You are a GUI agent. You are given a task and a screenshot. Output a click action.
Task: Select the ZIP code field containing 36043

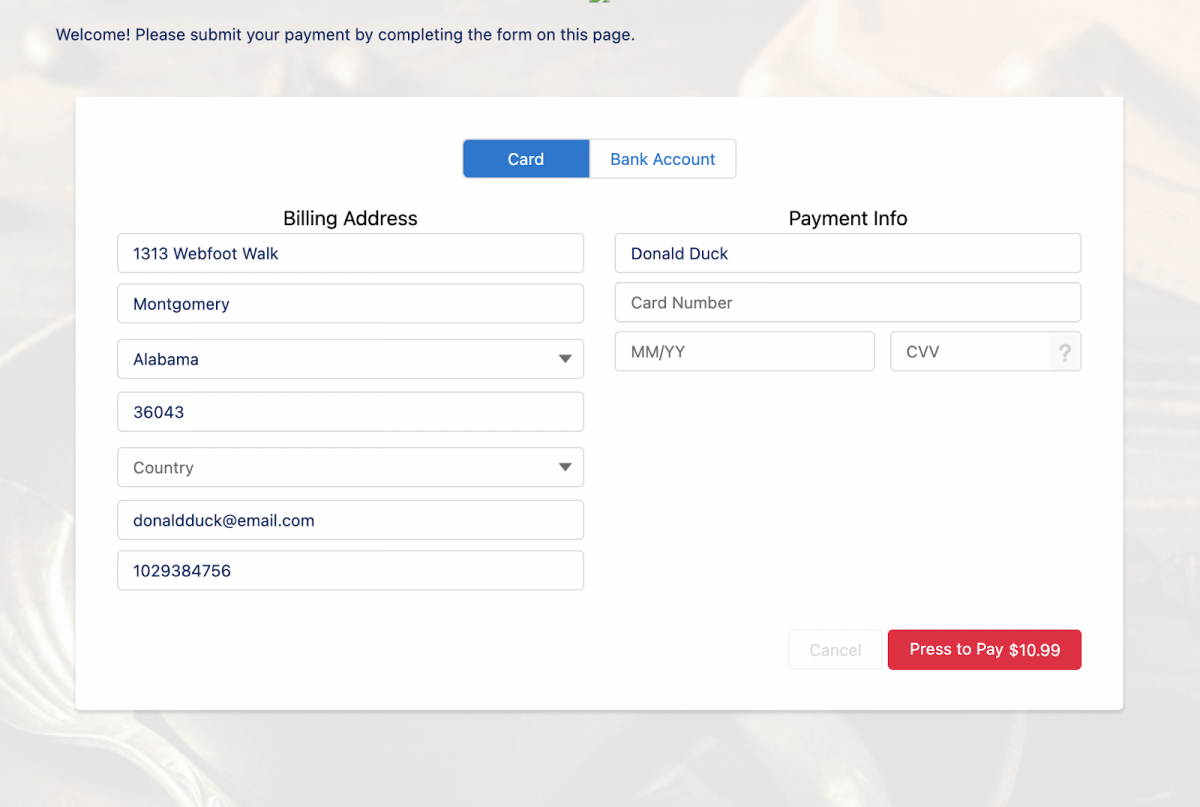click(x=350, y=411)
